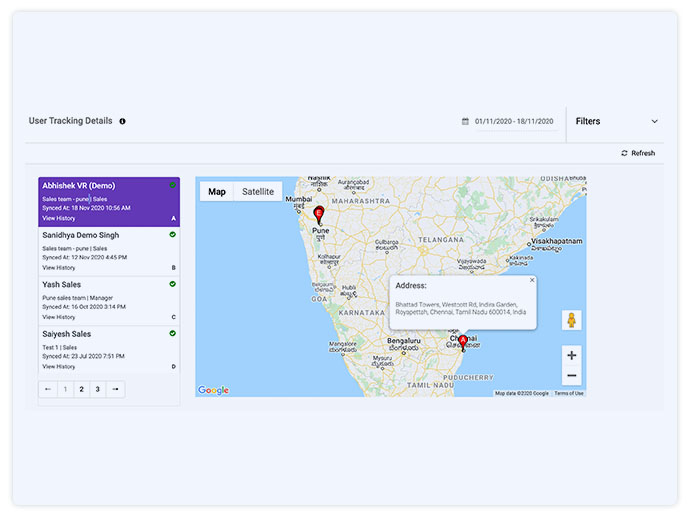Screen dimensions: 689x517
Task: Click the User Tracking Details heading
Action: click(x=70, y=121)
